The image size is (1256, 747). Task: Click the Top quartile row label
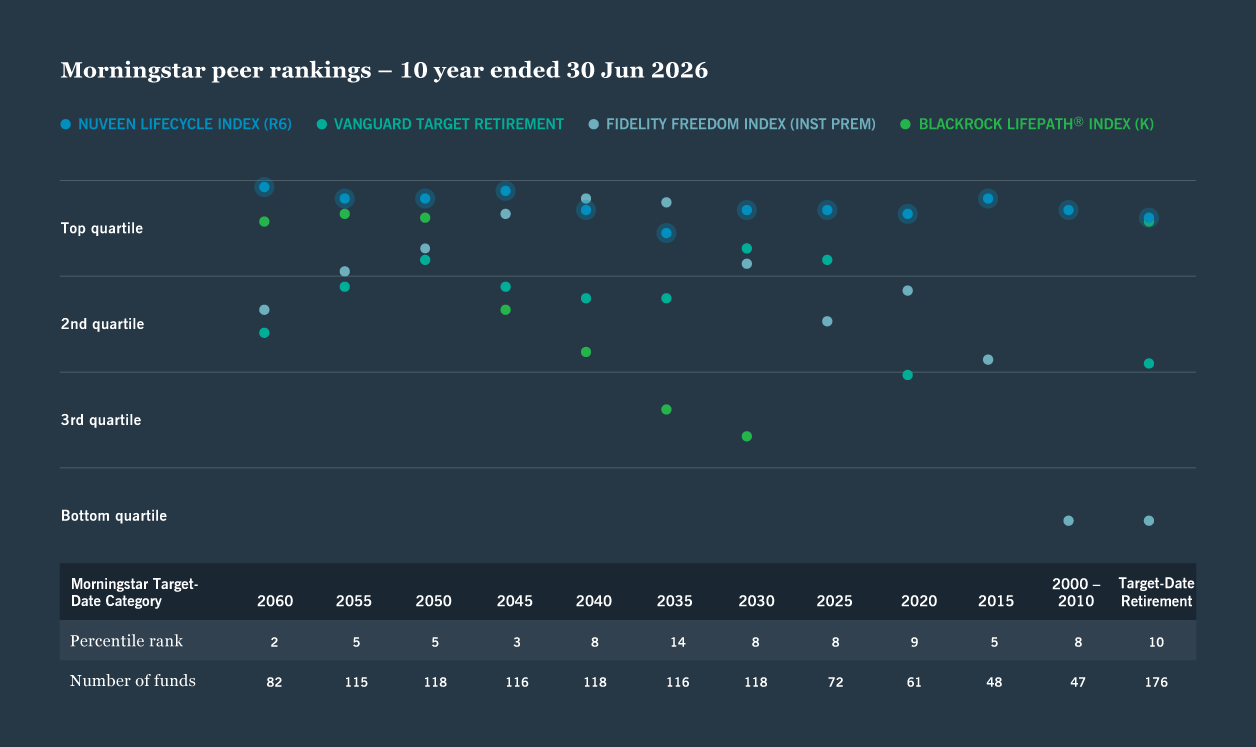[x=102, y=228]
